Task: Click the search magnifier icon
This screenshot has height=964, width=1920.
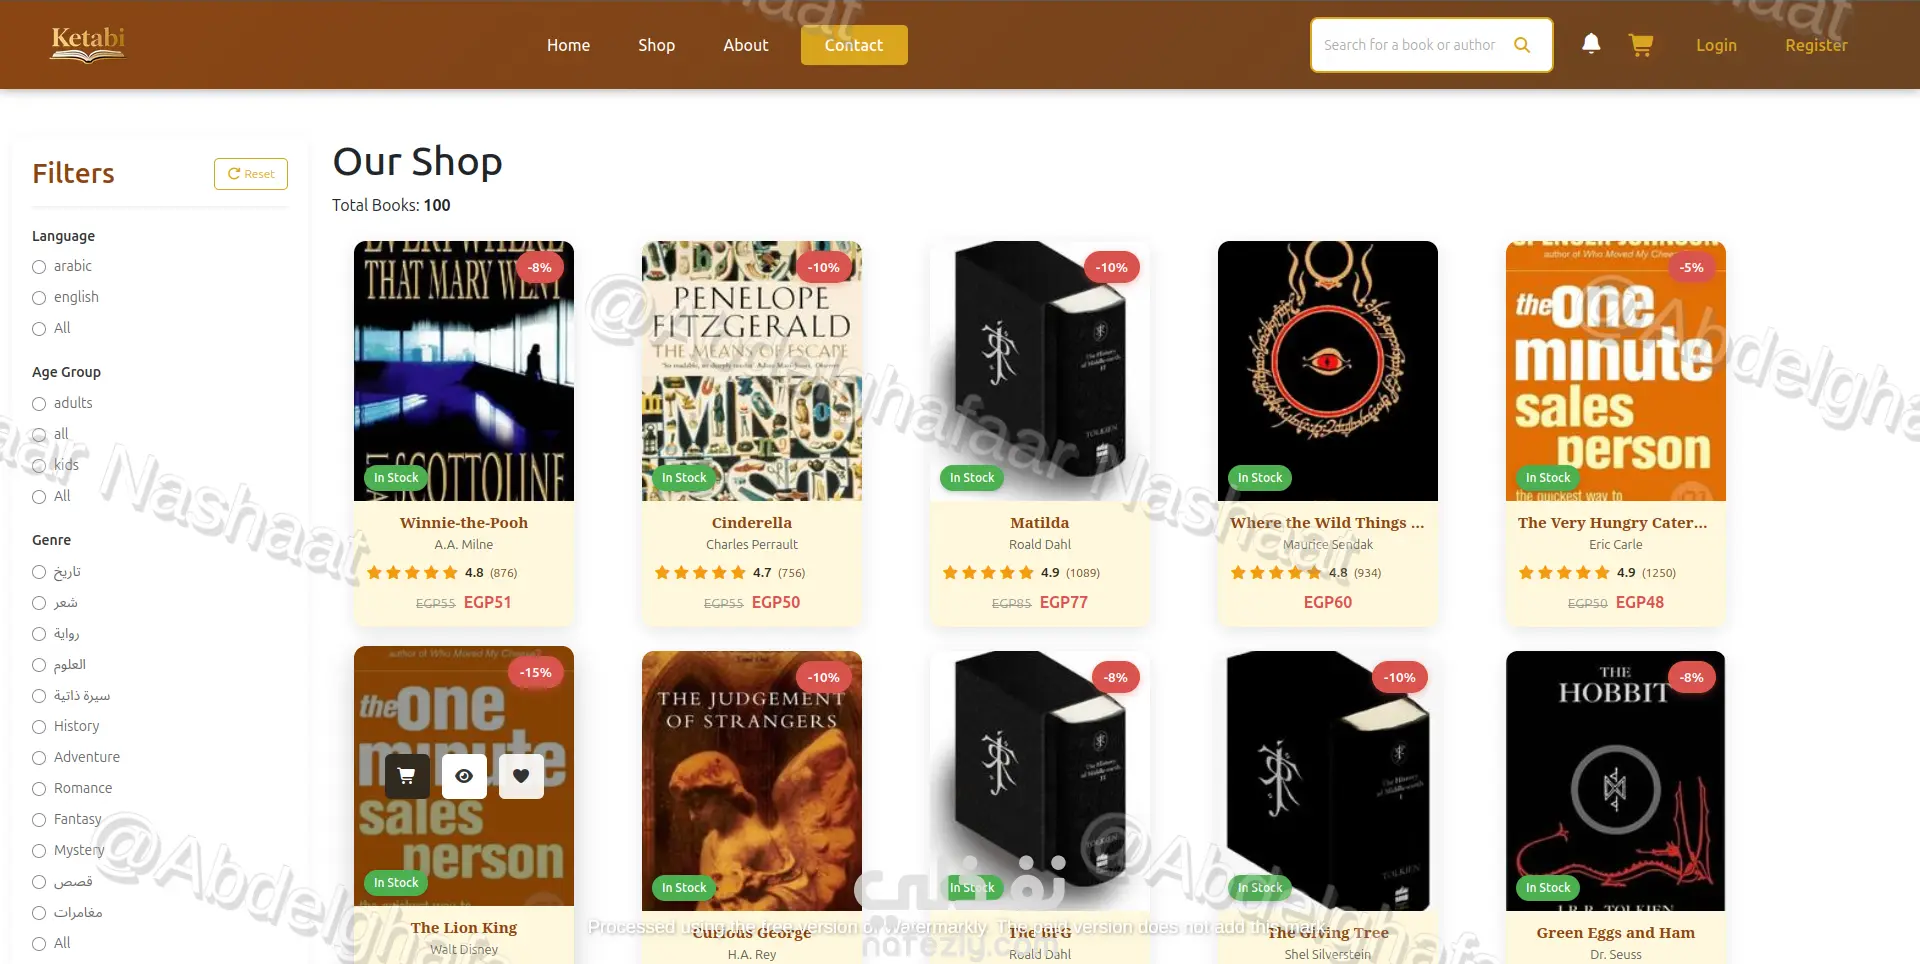Action: click(1522, 45)
